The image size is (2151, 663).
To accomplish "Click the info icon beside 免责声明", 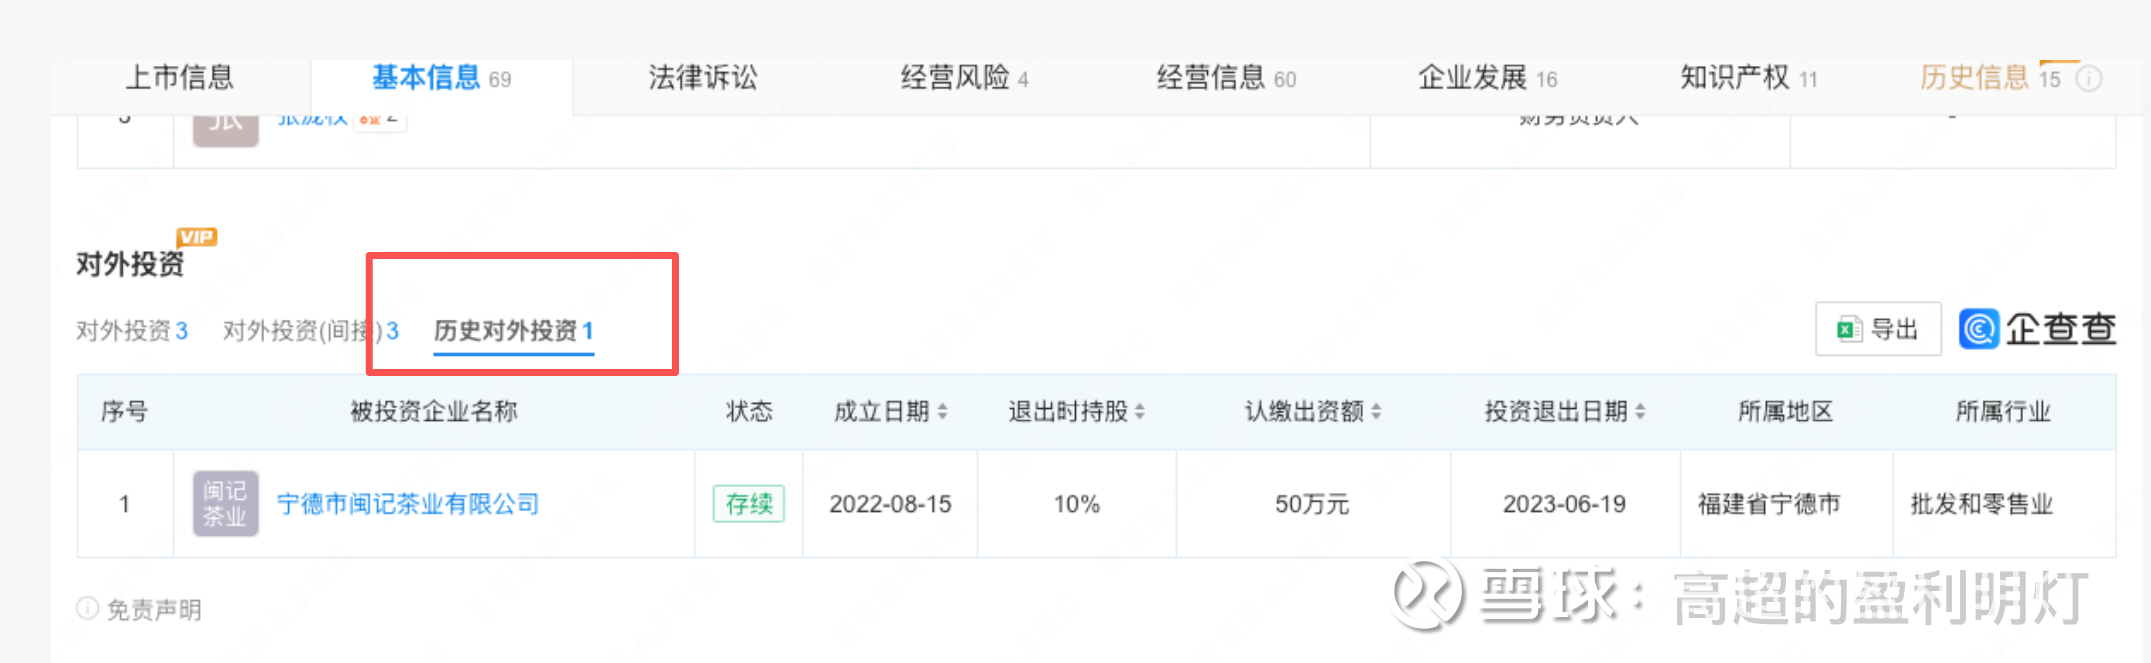I will [88, 608].
